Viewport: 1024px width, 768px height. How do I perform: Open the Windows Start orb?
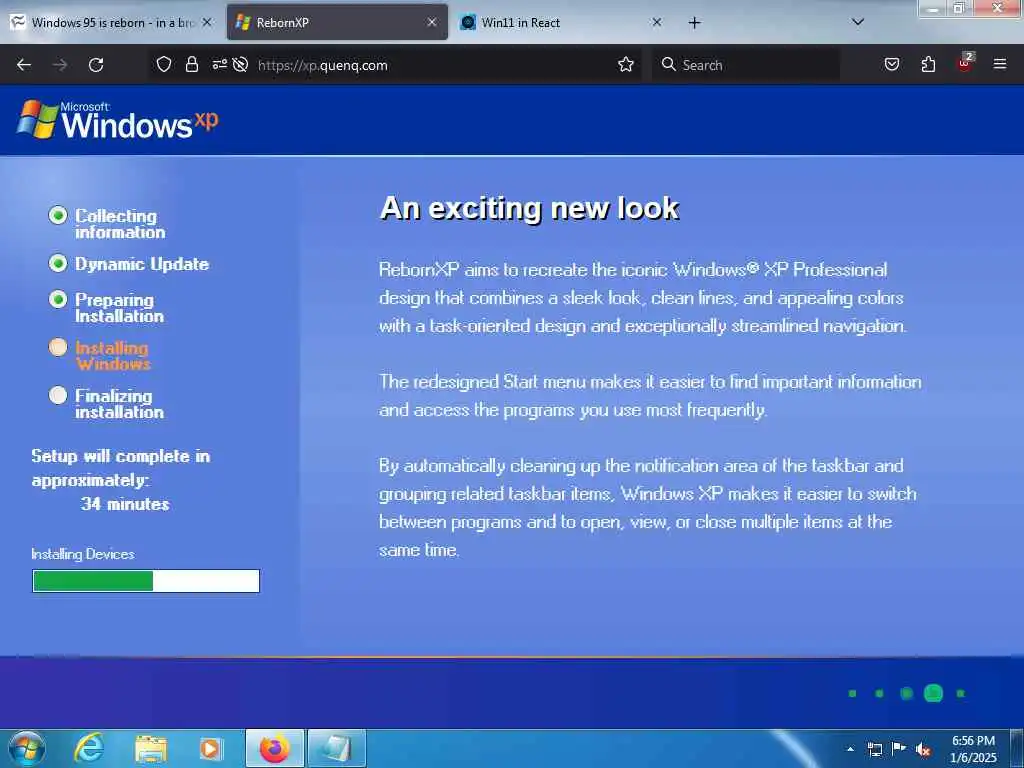[x=27, y=748]
